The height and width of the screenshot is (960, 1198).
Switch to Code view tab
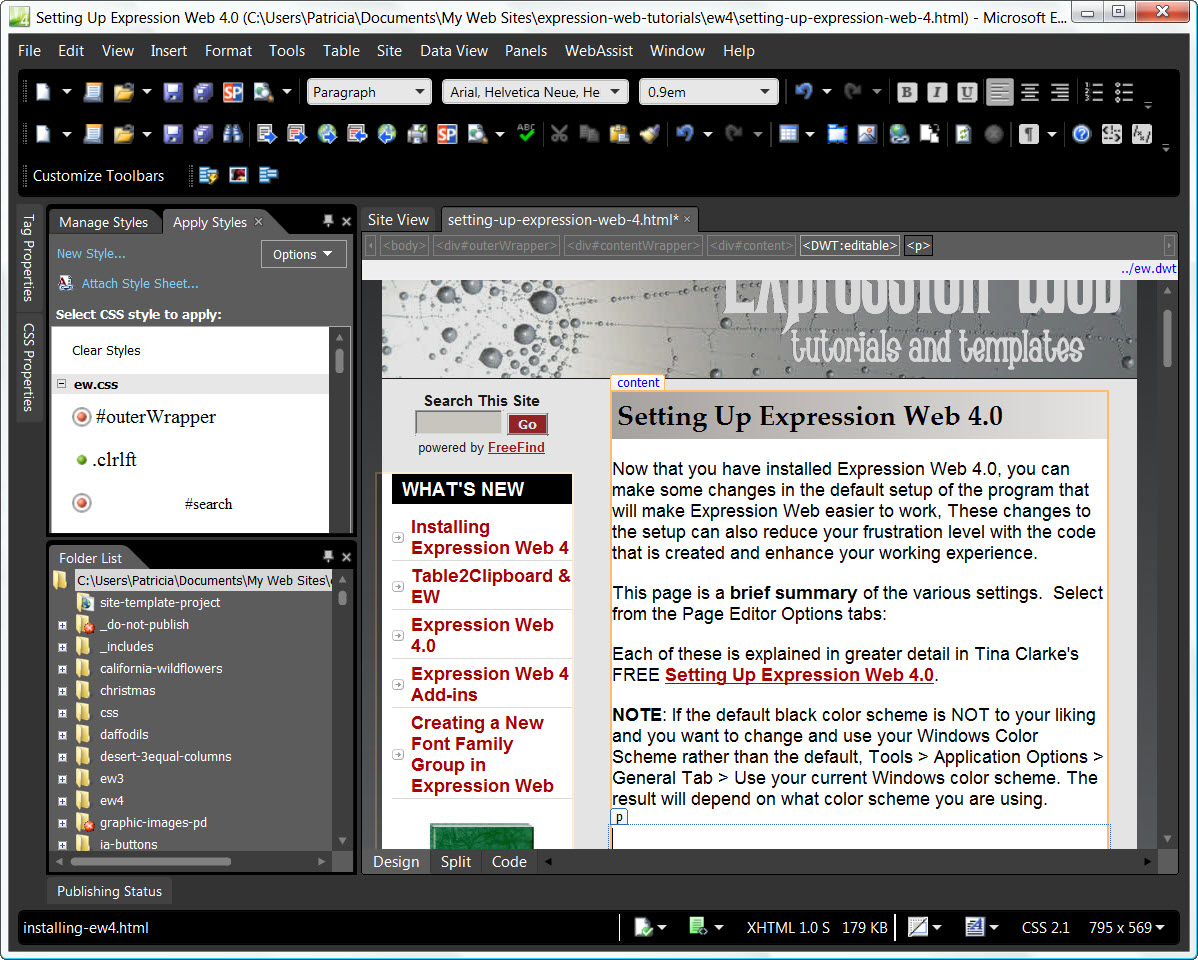(x=509, y=861)
